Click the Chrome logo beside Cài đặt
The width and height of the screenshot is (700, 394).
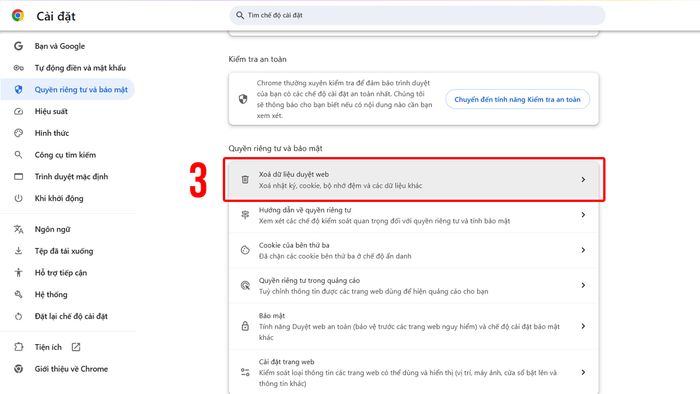(x=18, y=16)
